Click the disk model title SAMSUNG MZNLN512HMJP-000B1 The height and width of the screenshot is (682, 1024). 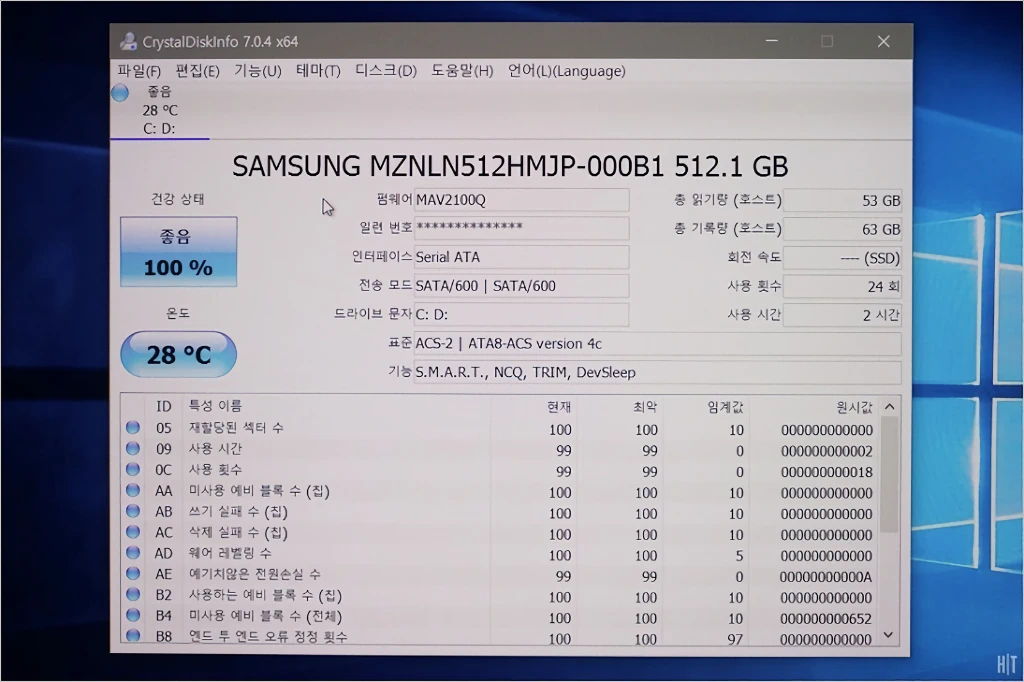pyautogui.click(x=448, y=166)
